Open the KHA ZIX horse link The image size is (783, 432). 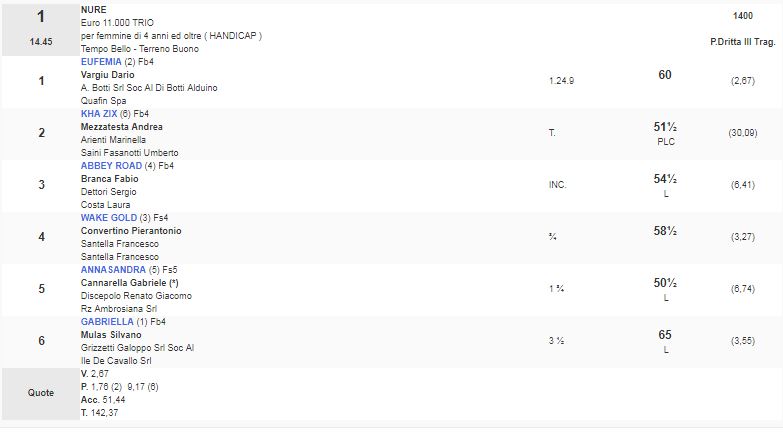click(101, 114)
